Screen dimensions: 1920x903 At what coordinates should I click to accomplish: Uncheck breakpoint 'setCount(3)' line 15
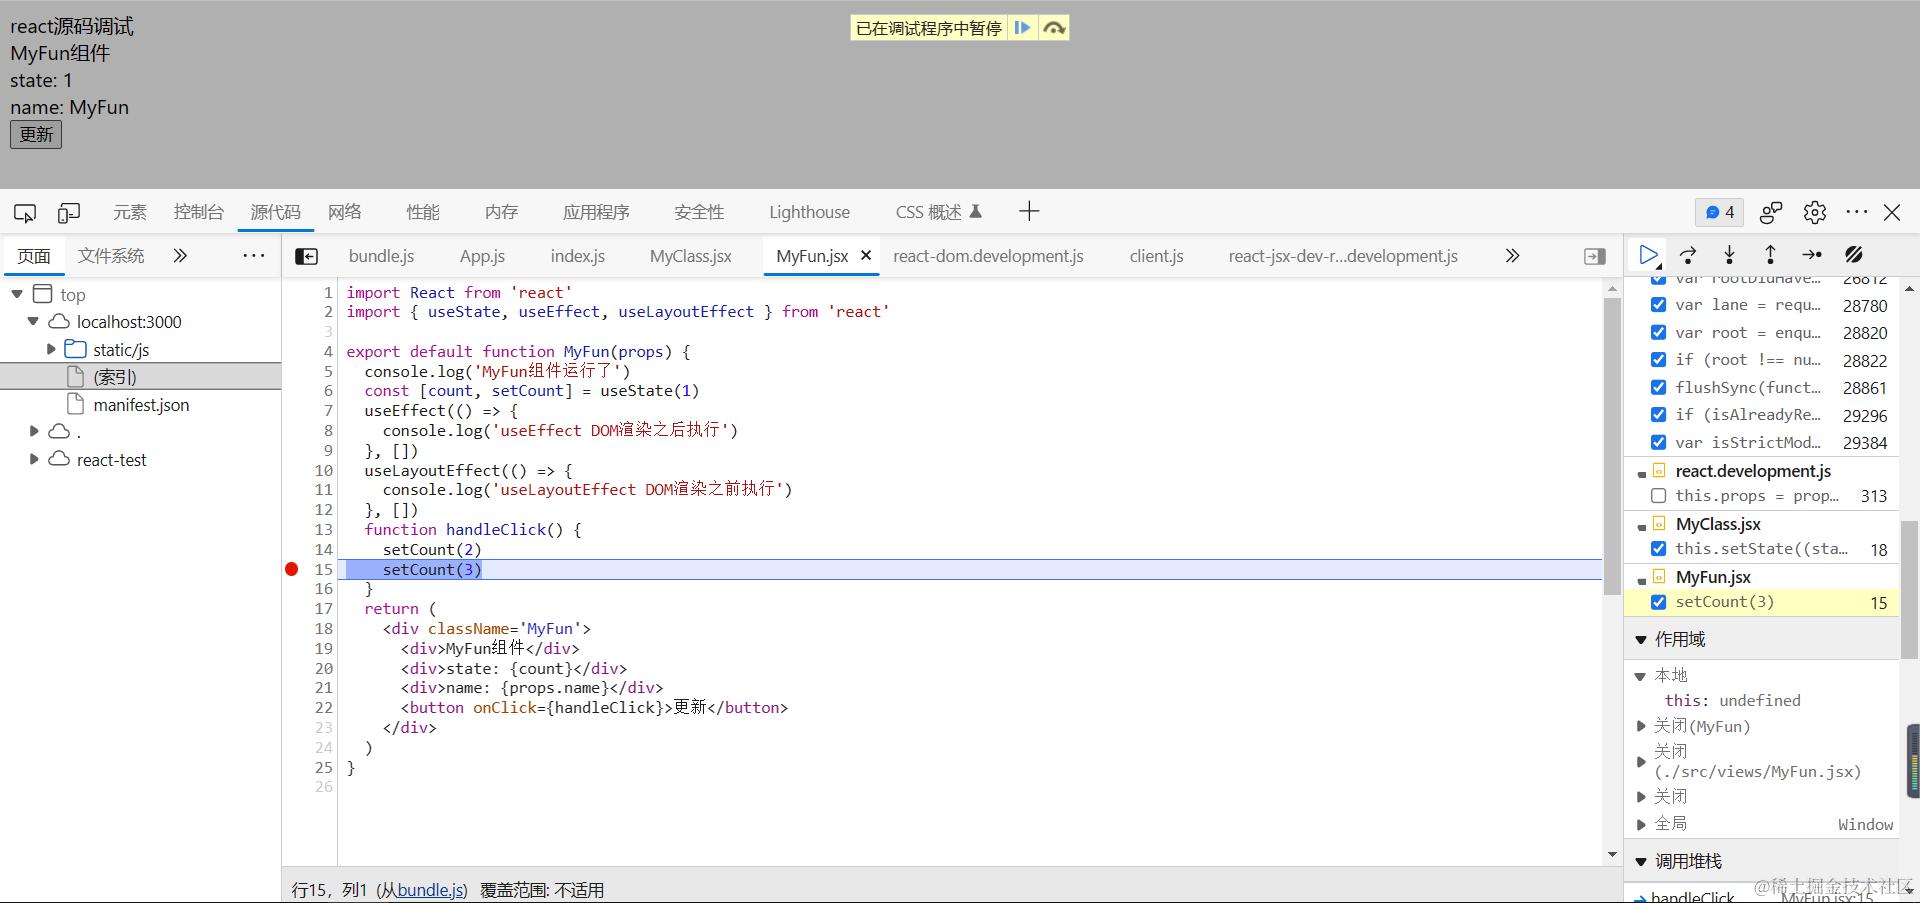1658,602
